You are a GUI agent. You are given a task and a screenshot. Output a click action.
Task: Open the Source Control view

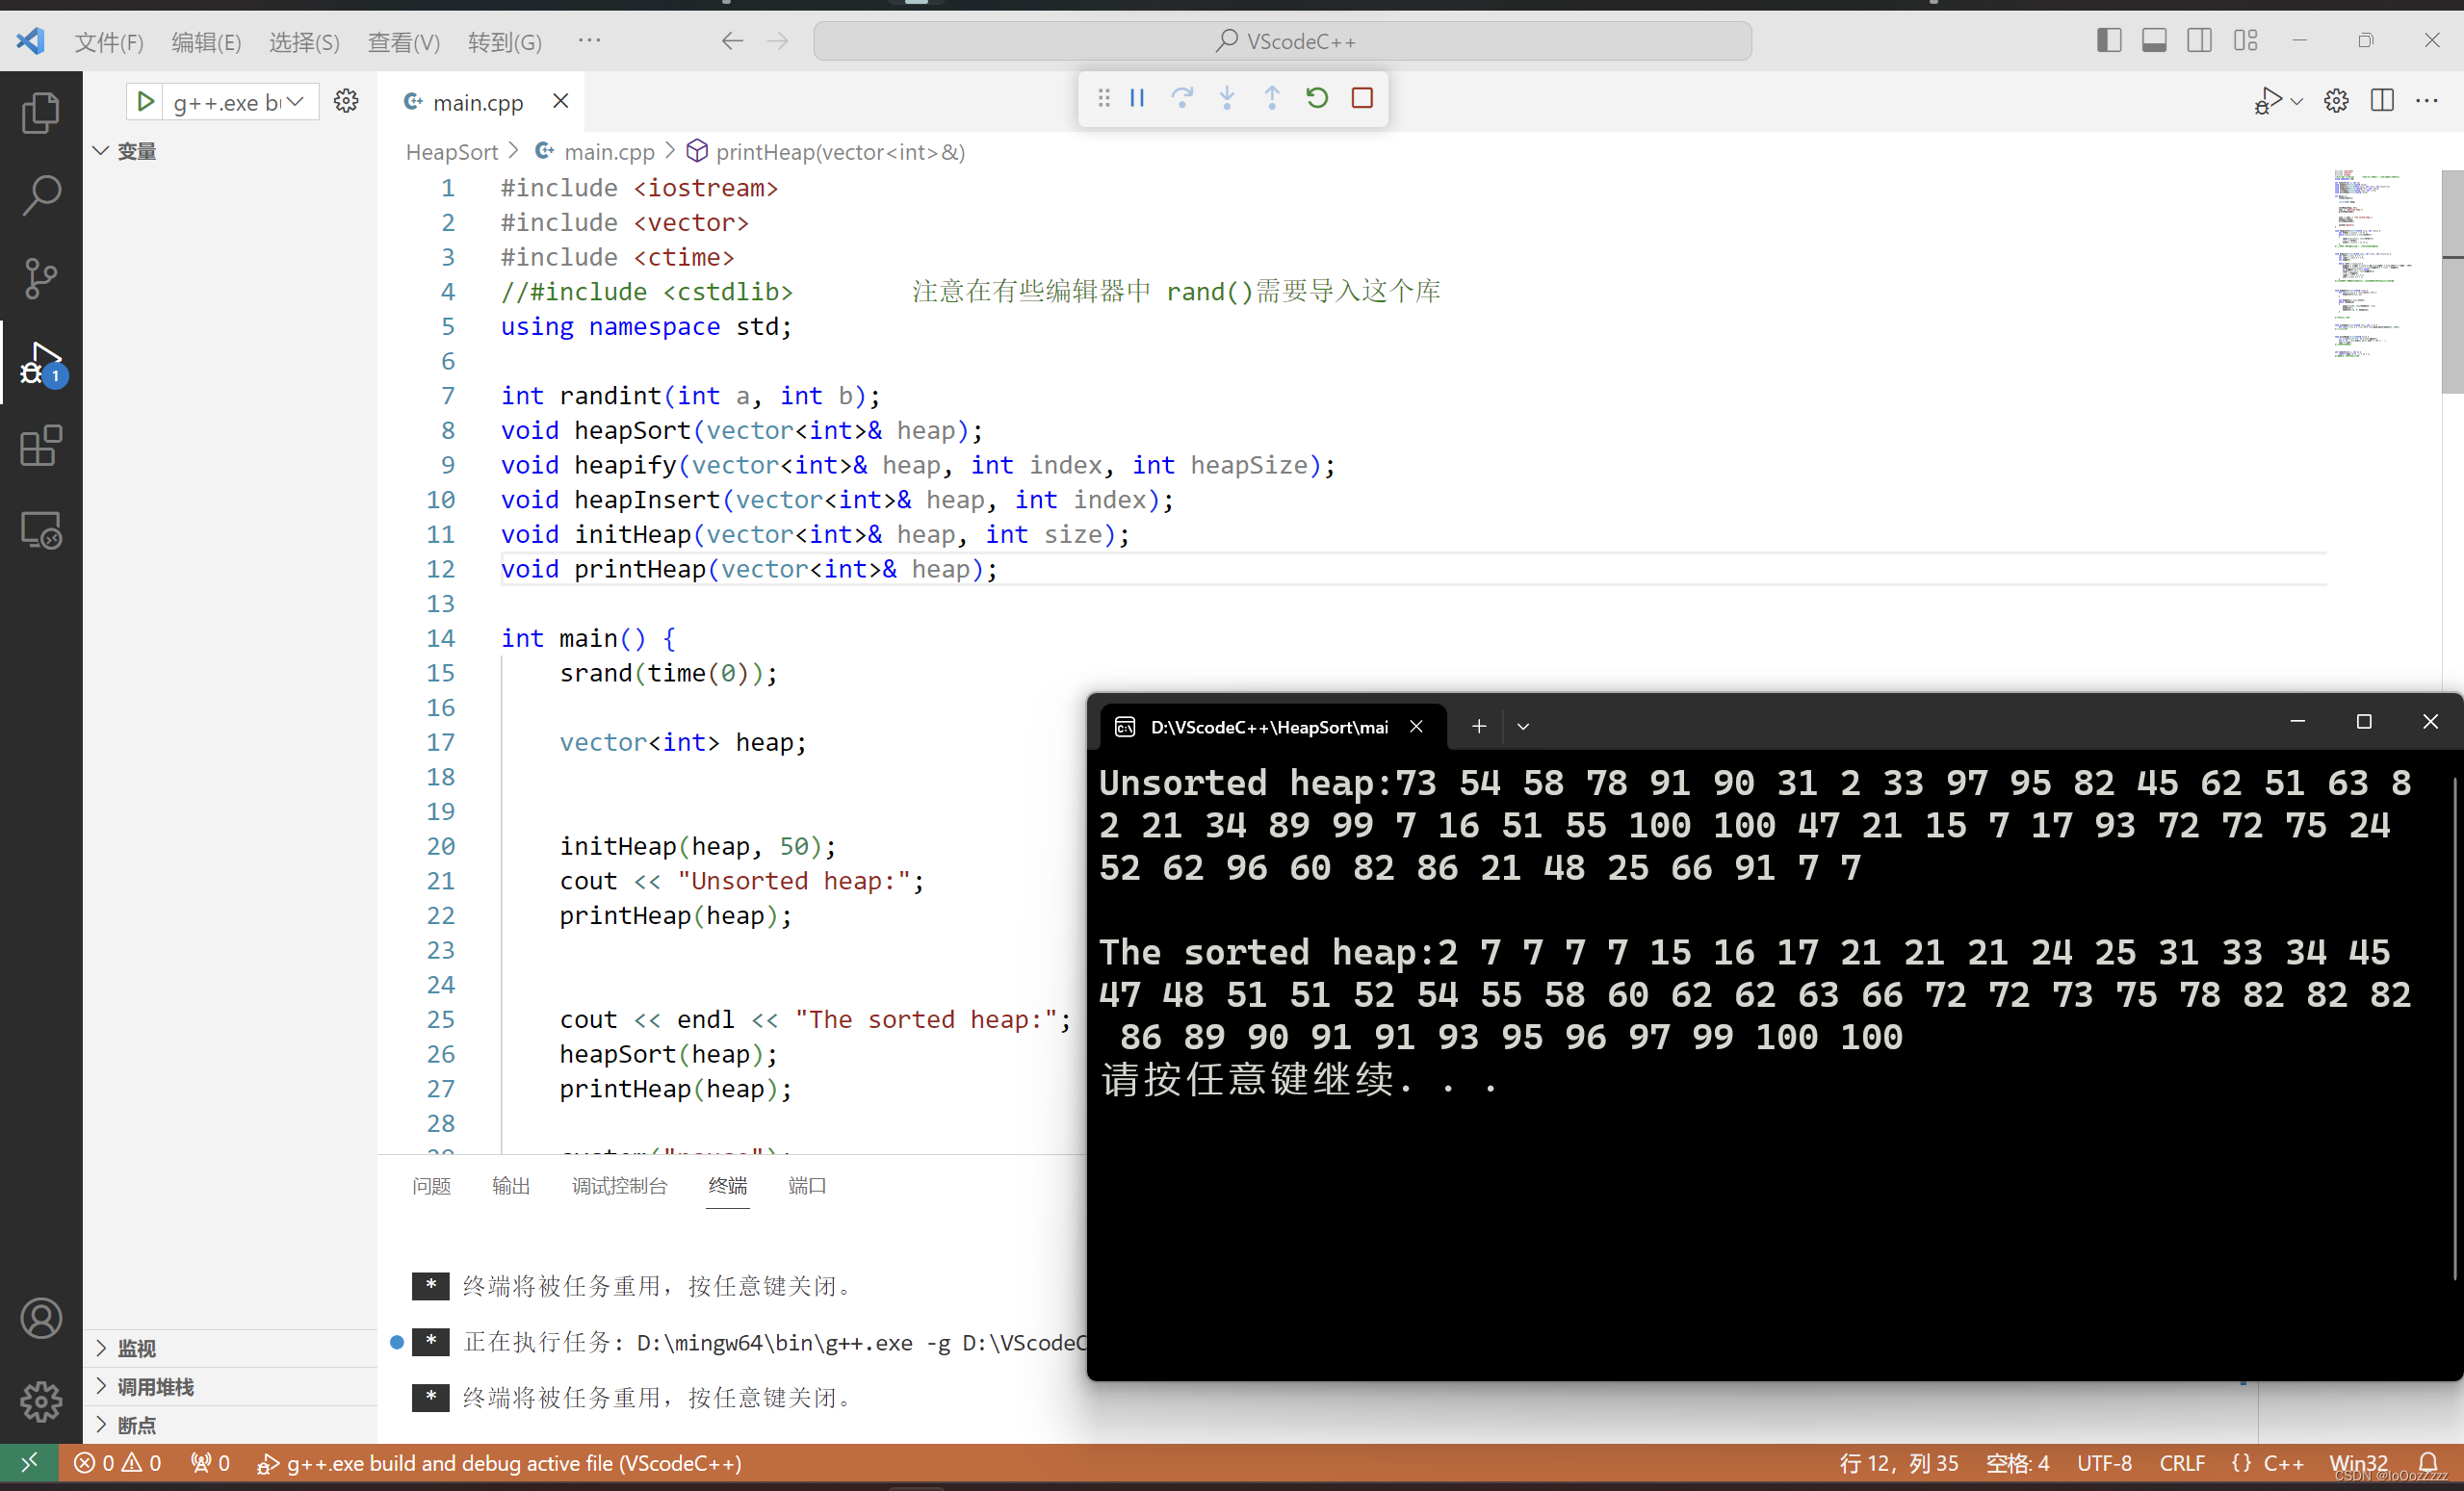point(40,278)
